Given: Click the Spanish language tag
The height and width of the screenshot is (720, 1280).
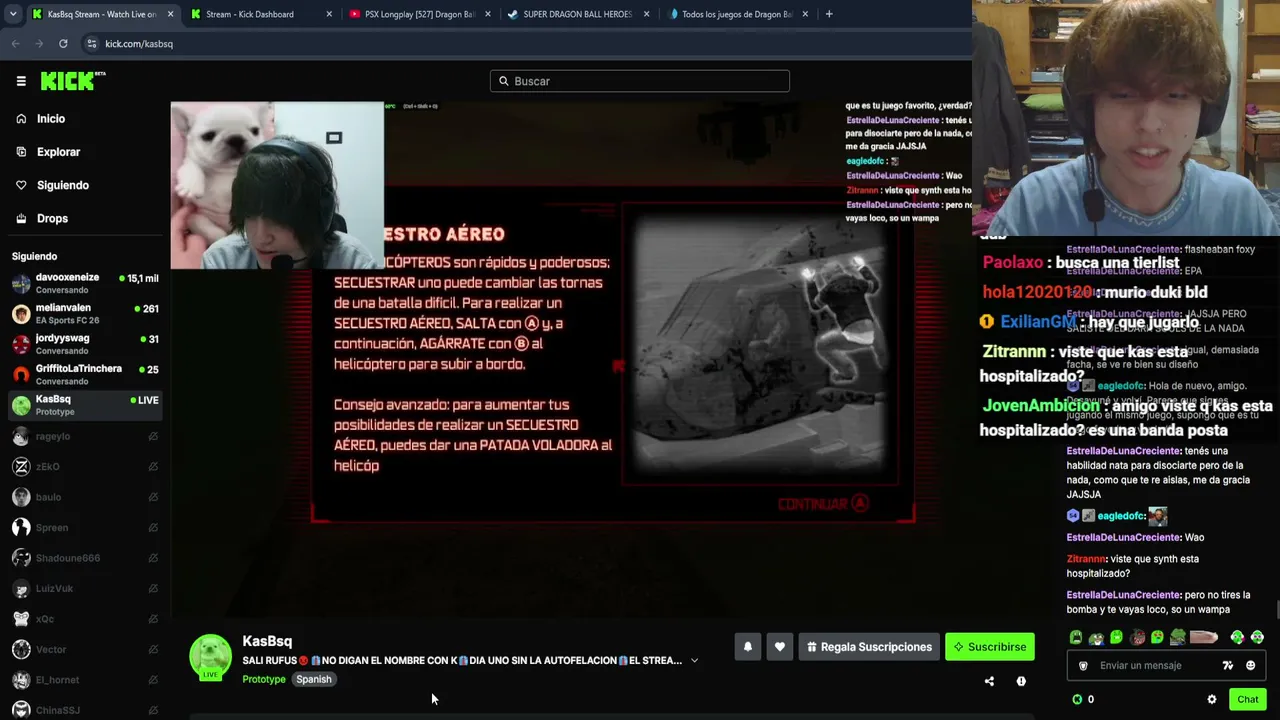Looking at the screenshot, I should pyautogui.click(x=313, y=680).
